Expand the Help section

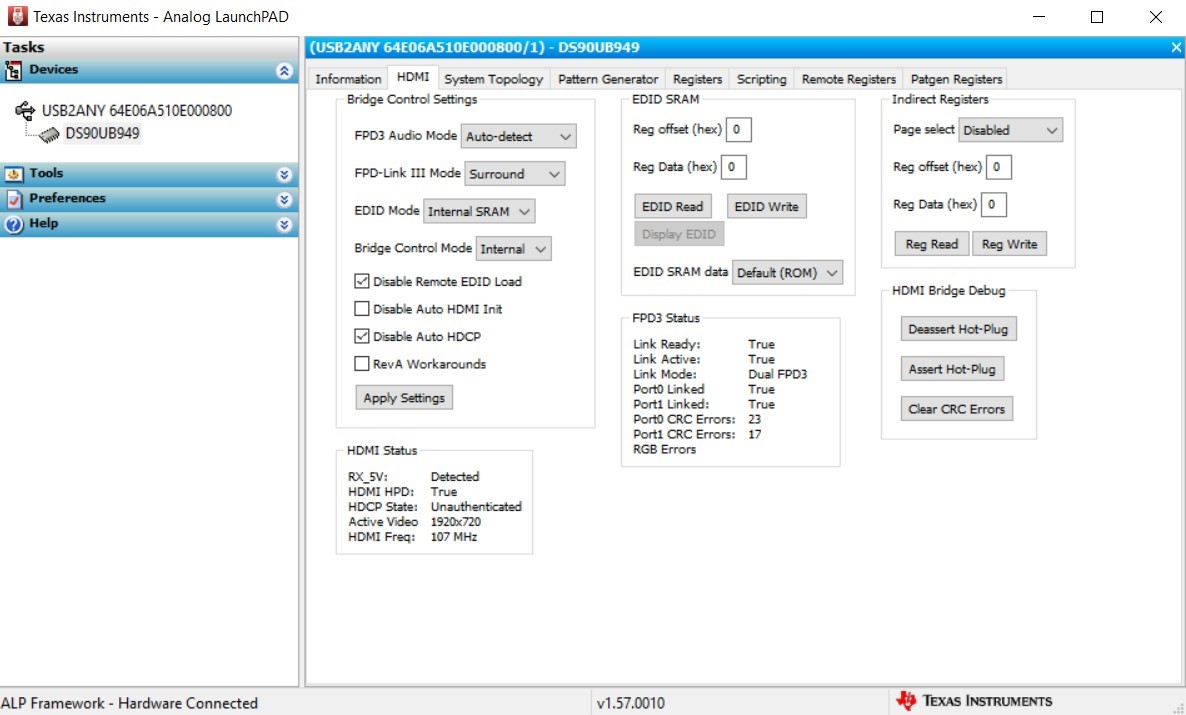coord(284,225)
